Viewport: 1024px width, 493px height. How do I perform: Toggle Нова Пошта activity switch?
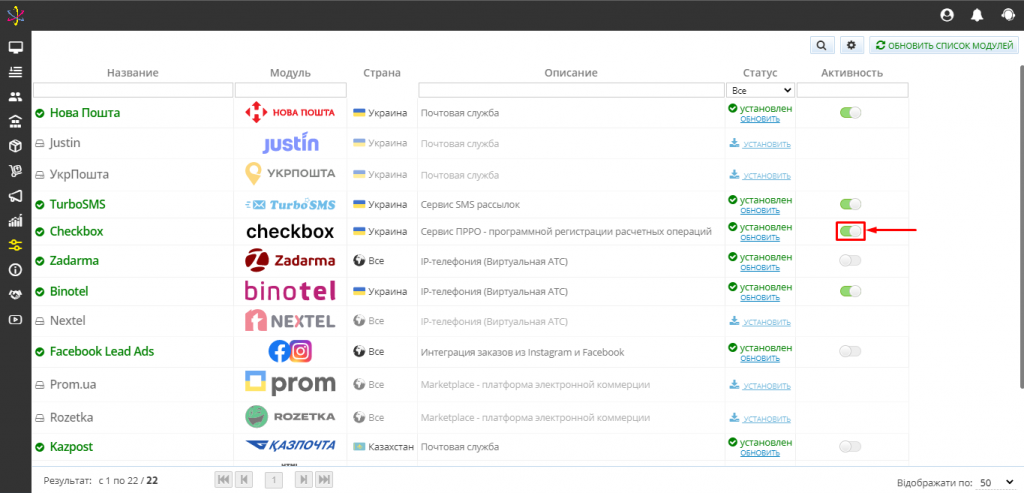850,113
